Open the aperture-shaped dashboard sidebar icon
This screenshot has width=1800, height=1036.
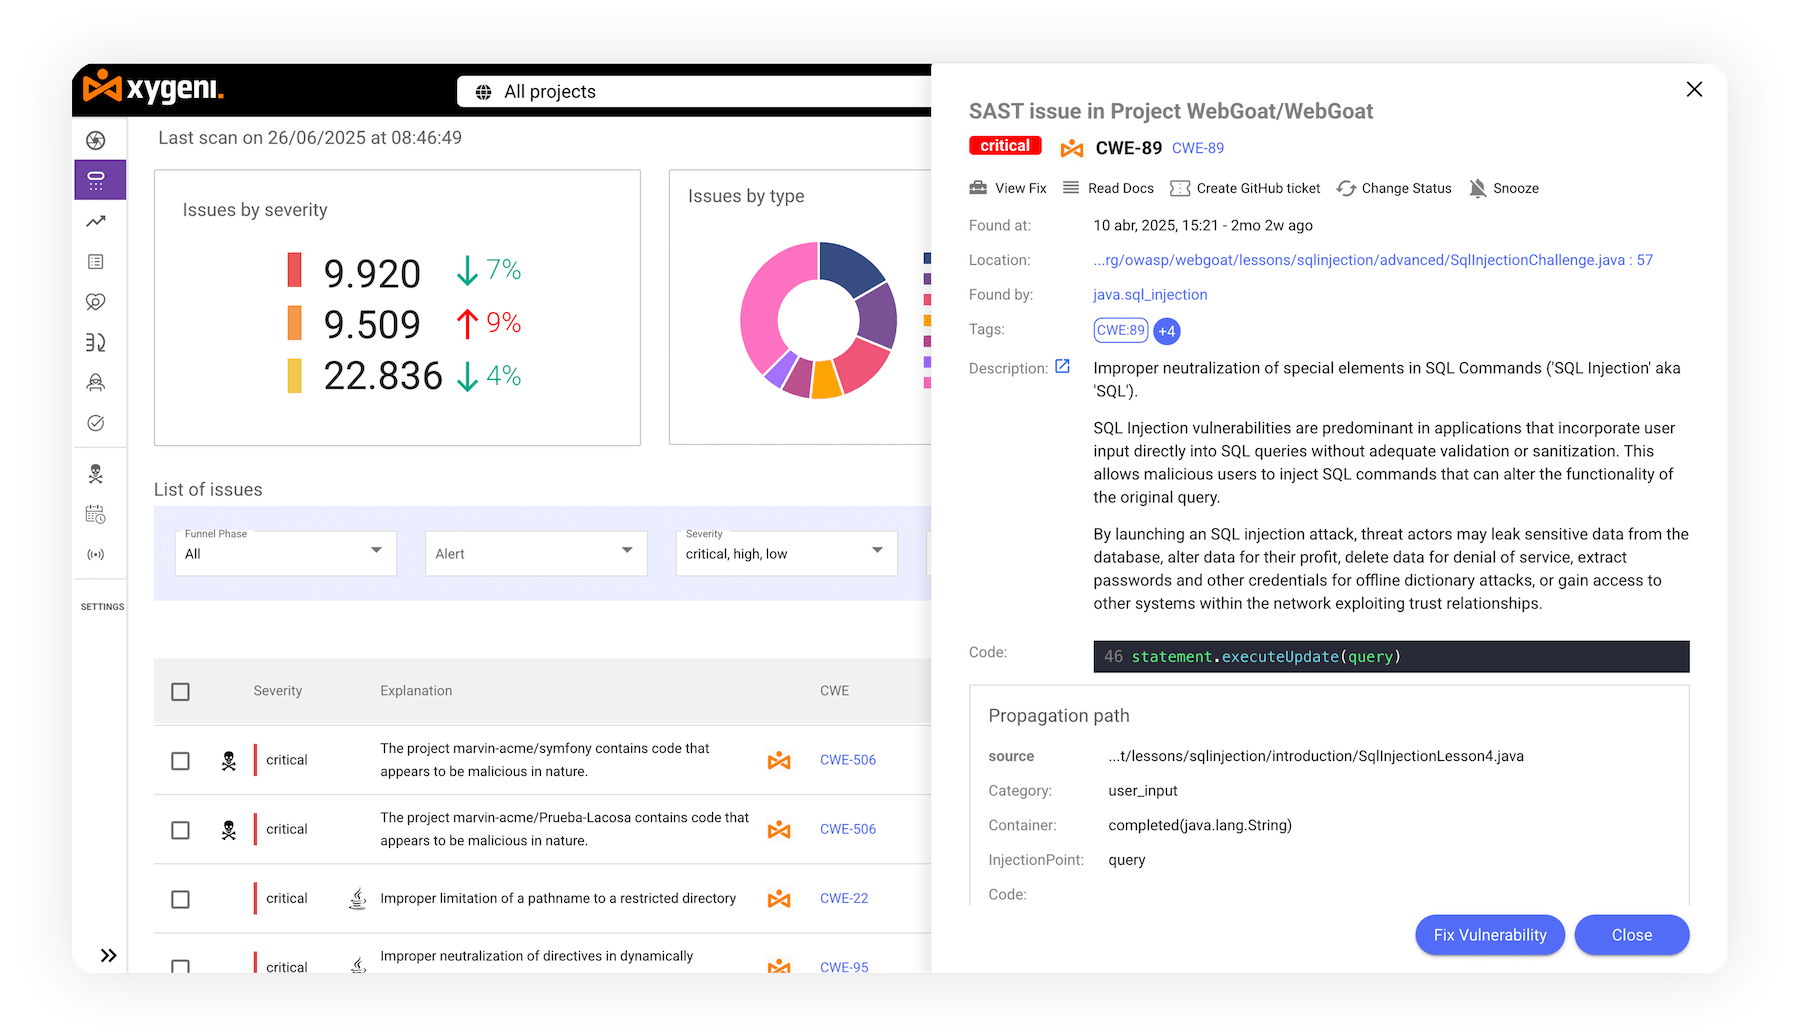96,140
